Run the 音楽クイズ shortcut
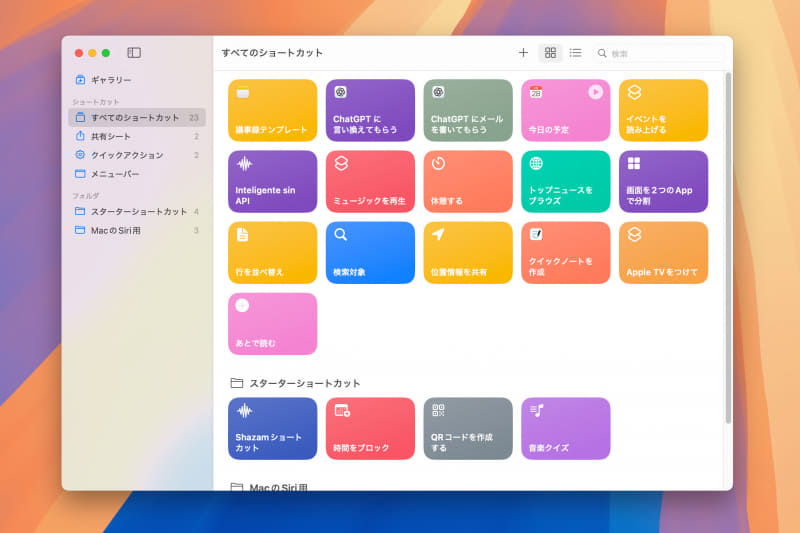Image resolution: width=800 pixels, height=533 pixels. pos(566,428)
